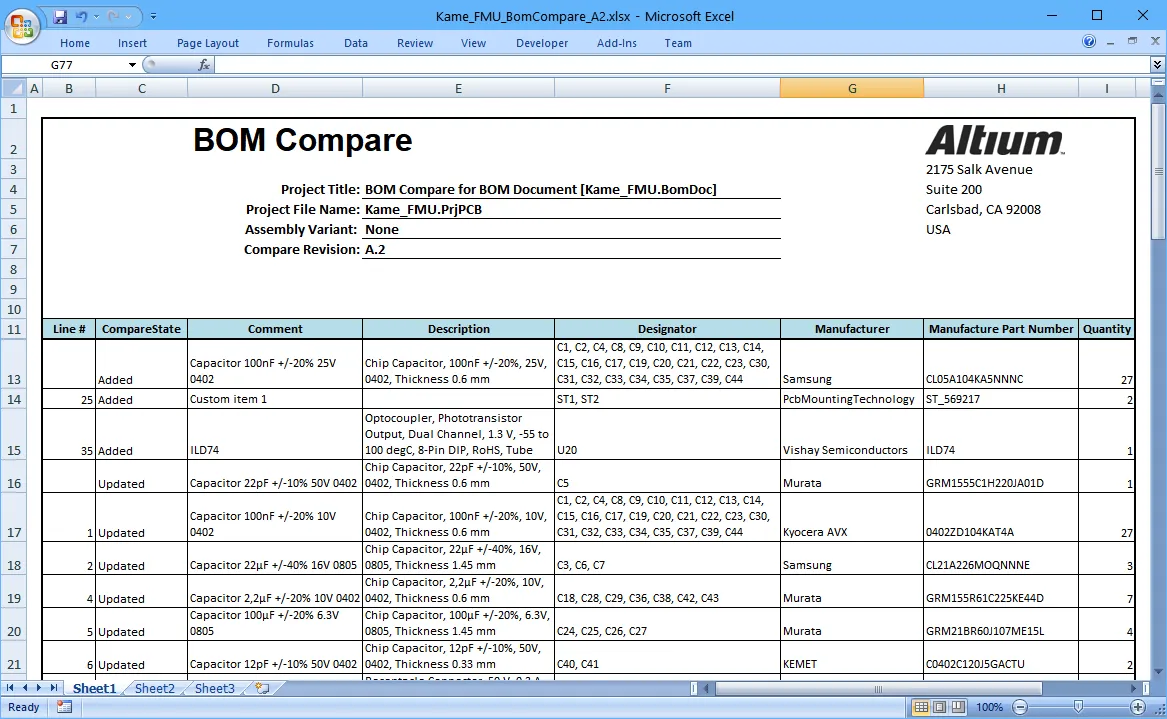Open Excel Help question mark icon
1167x719 pixels.
(1089, 42)
